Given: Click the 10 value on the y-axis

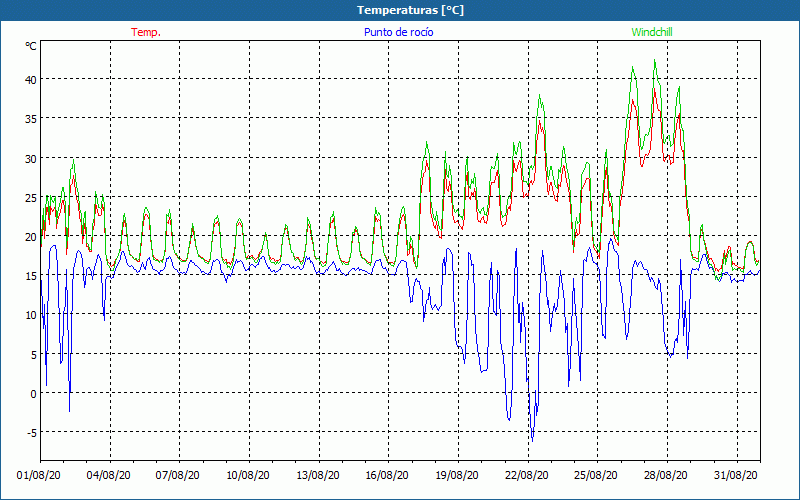Looking at the screenshot, I should click(x=31, y=315).
